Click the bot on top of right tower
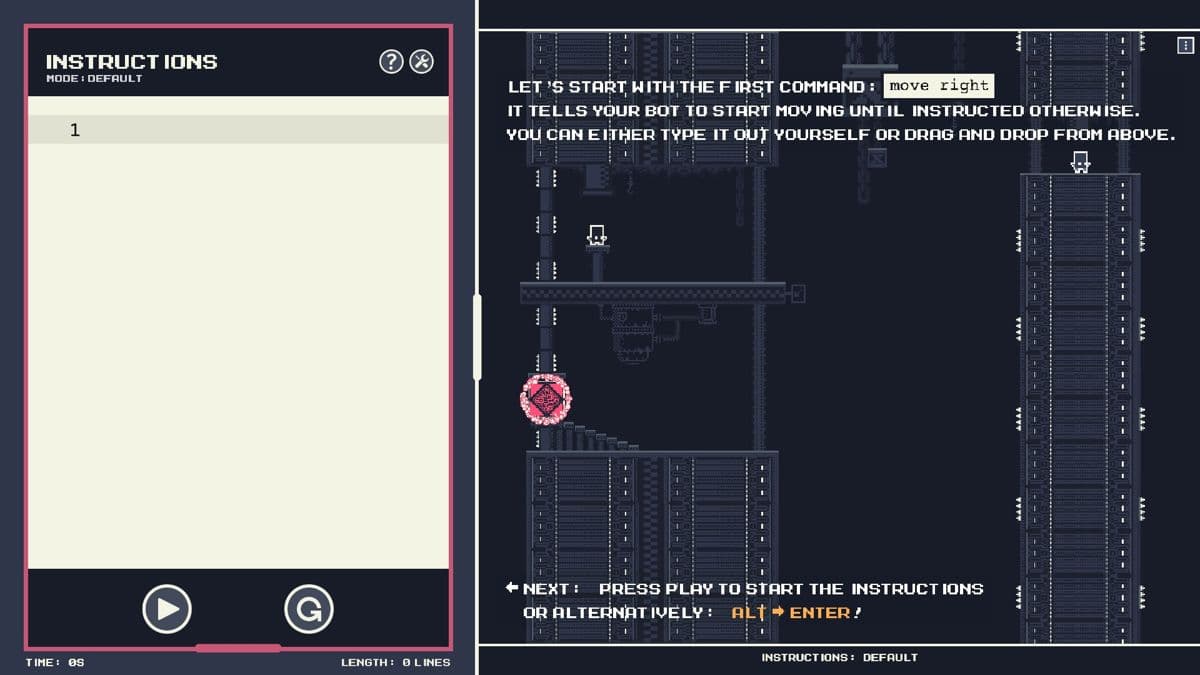The height and width of the screenshot is (675, 1200). click(1080, 161)
